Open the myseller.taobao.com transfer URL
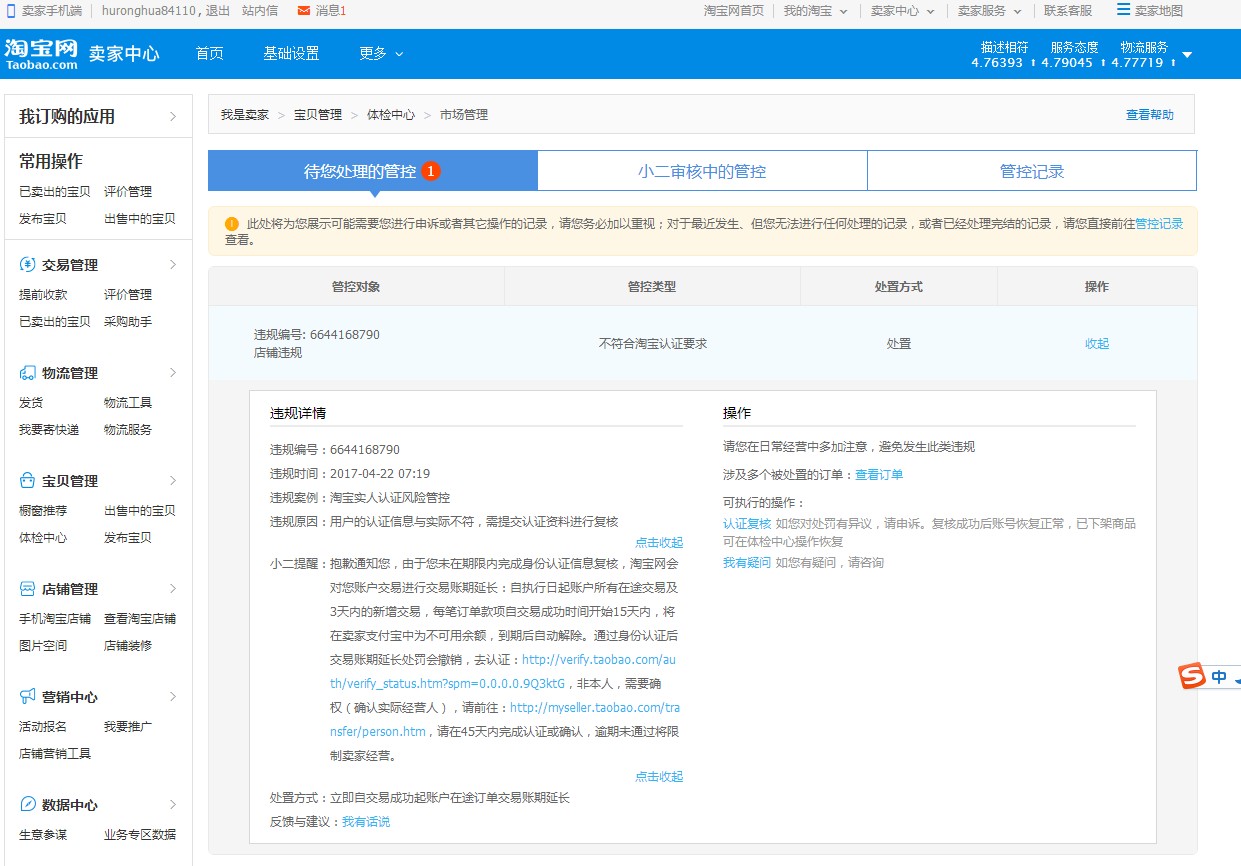 tap(506, 720)
